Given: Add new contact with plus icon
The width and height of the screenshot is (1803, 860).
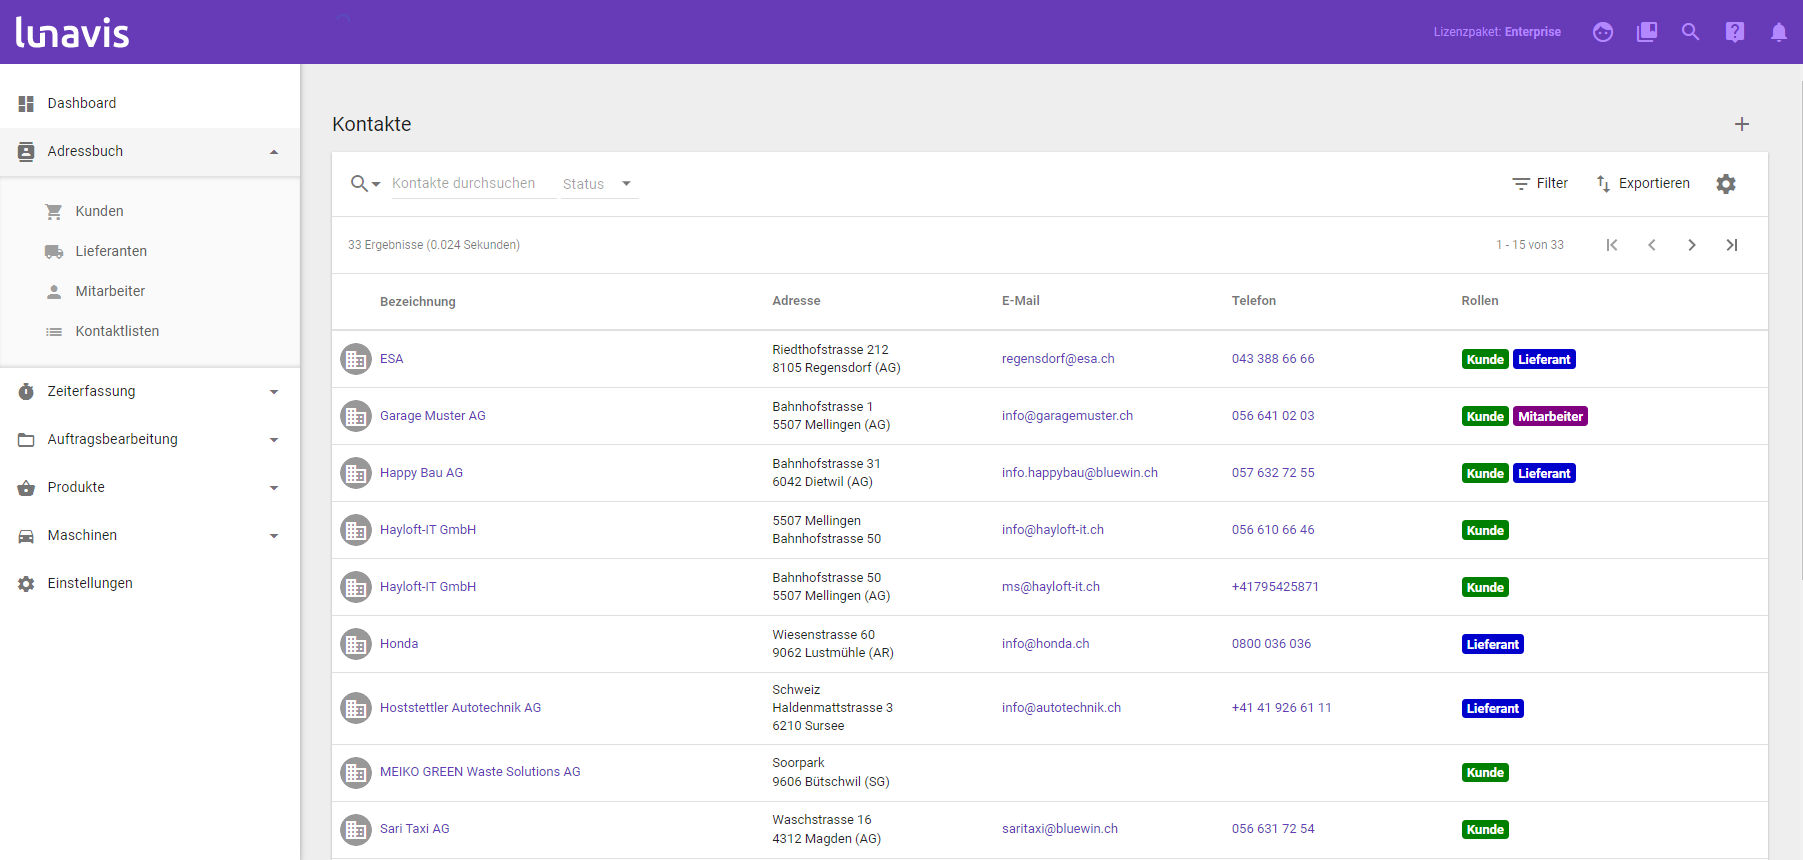Looking at the screenshot, I should pyautogui.click(x=1741, y=124).
